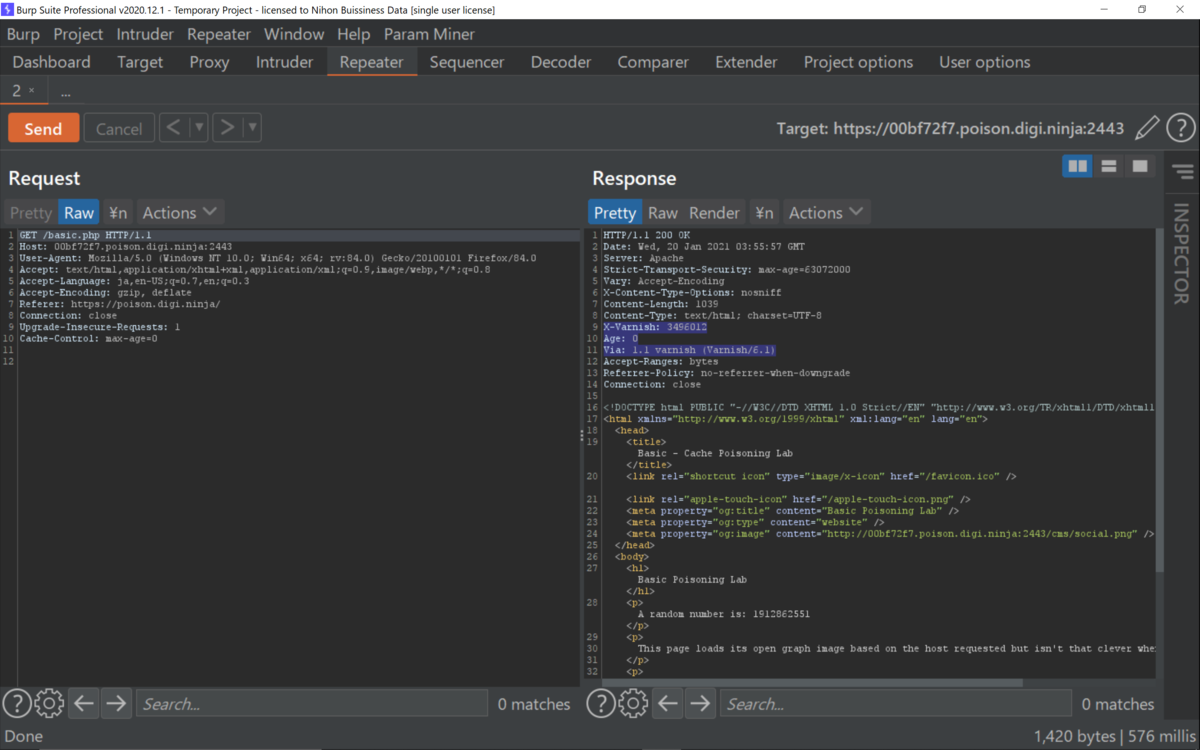This screenshot has width=1200, height=750.
Task: Close Repeater tab 2
Action: [x=31, y=91]
